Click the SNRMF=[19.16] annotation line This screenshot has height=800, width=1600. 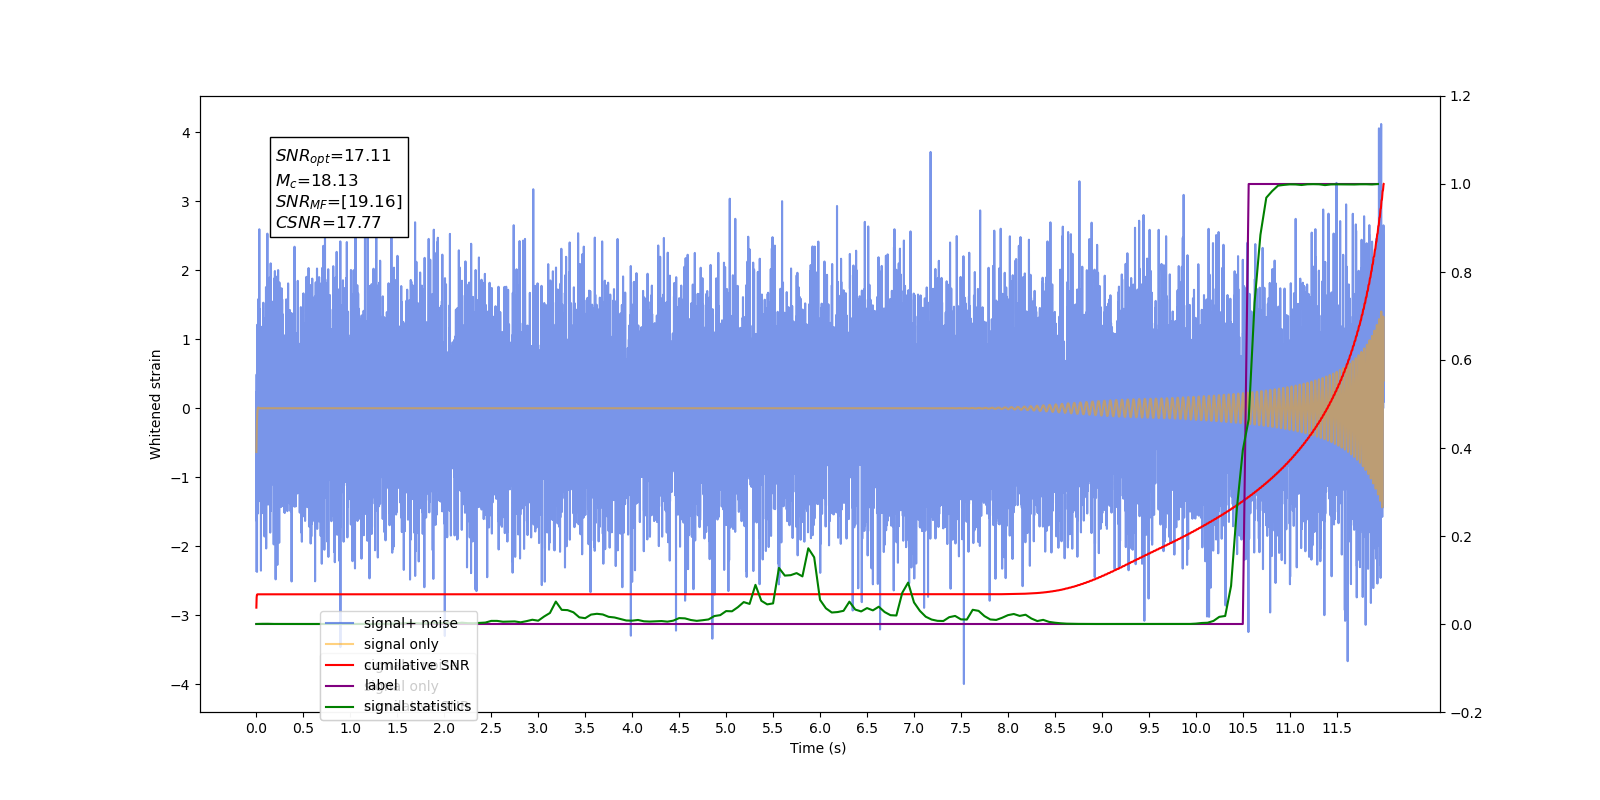click(339, 202)
